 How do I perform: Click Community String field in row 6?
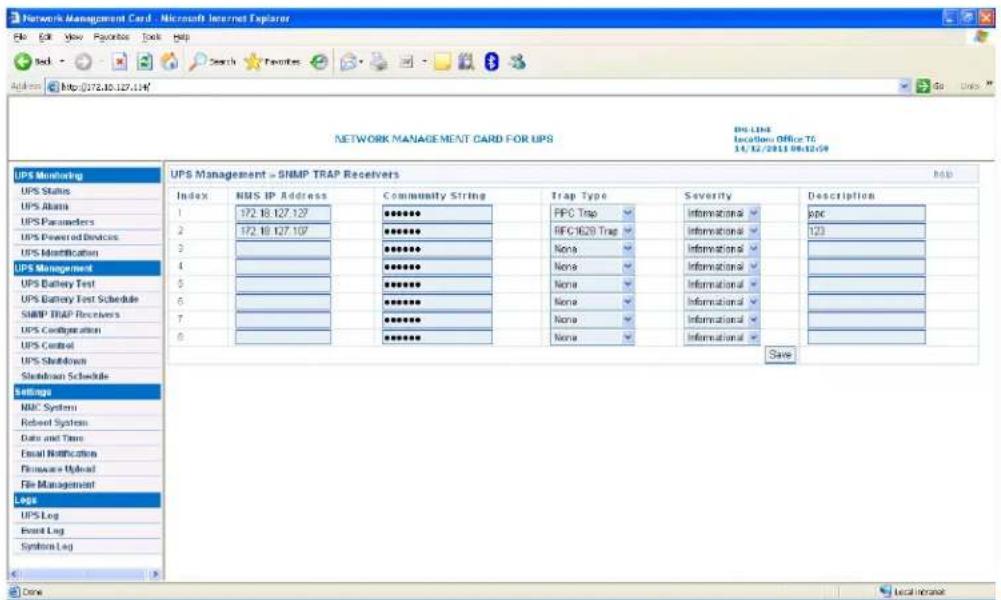(x=437, y=302)
